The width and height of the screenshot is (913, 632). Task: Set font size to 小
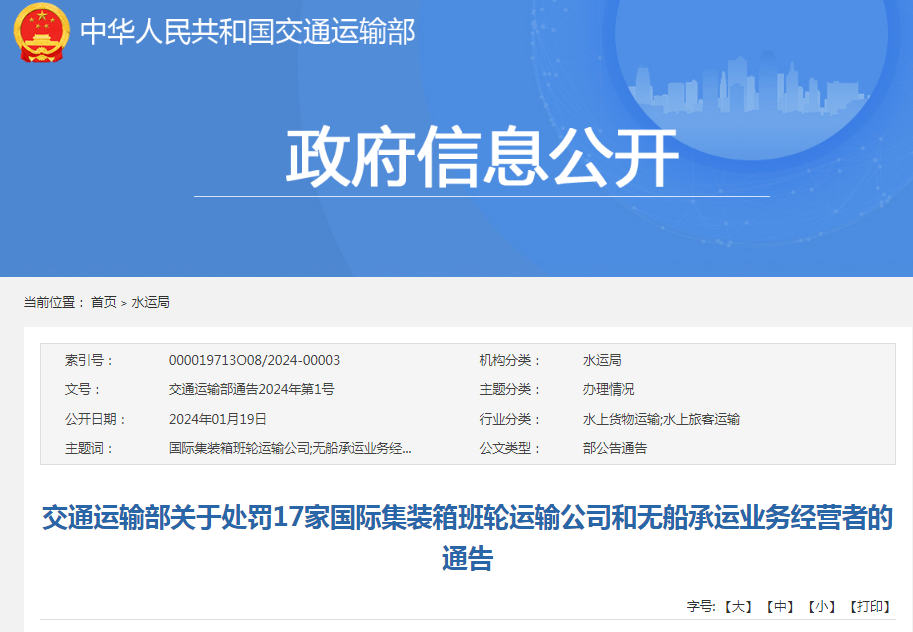point(822,606)
